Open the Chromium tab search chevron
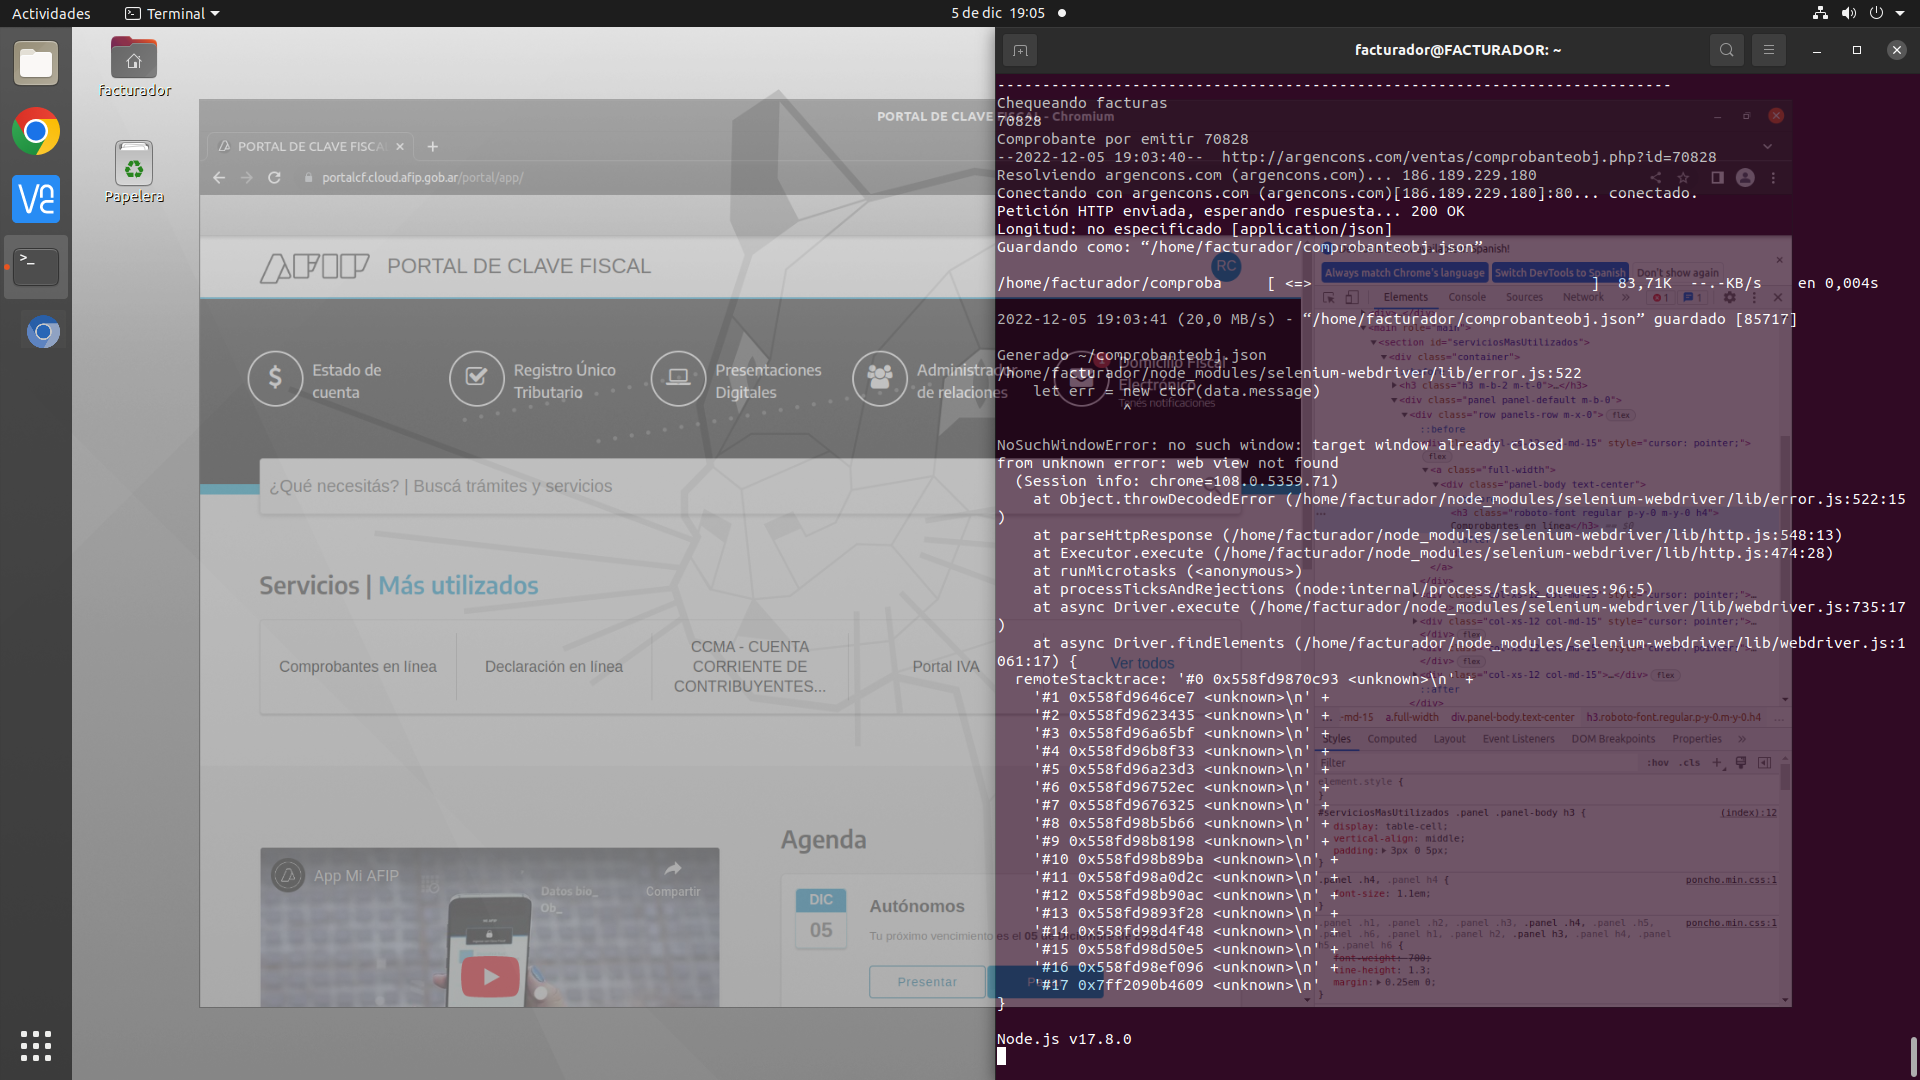The height and width of the screenshot is (1080, 1920). point(1767,146)
